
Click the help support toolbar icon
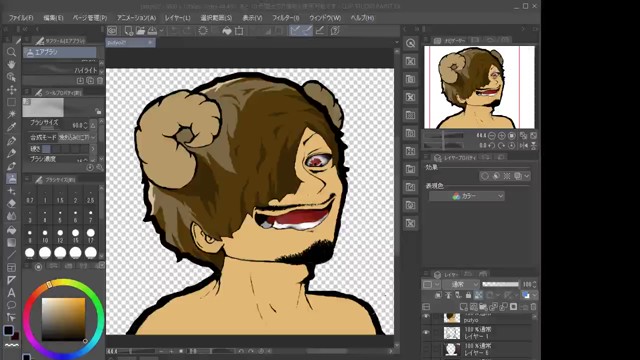tap(335, 31)
